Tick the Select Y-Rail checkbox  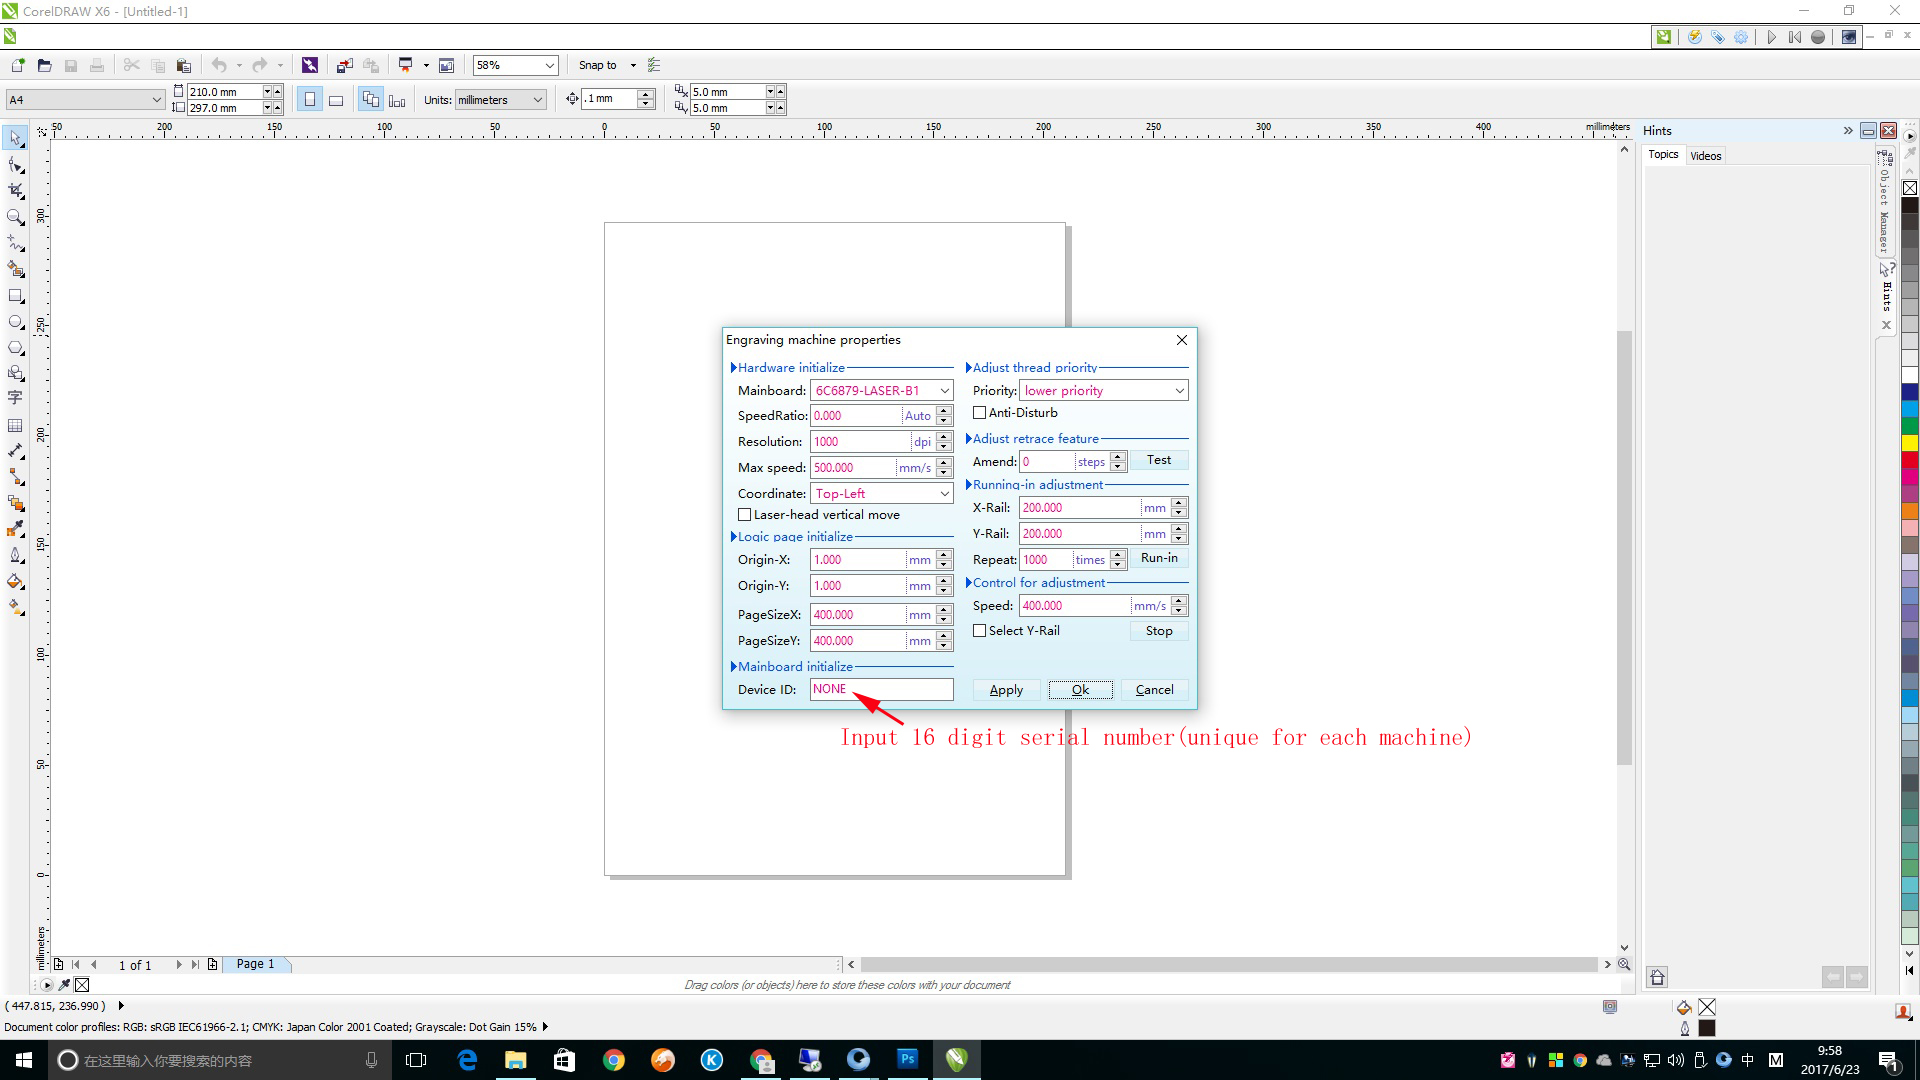pyautogui.click(x=980, y=631)
